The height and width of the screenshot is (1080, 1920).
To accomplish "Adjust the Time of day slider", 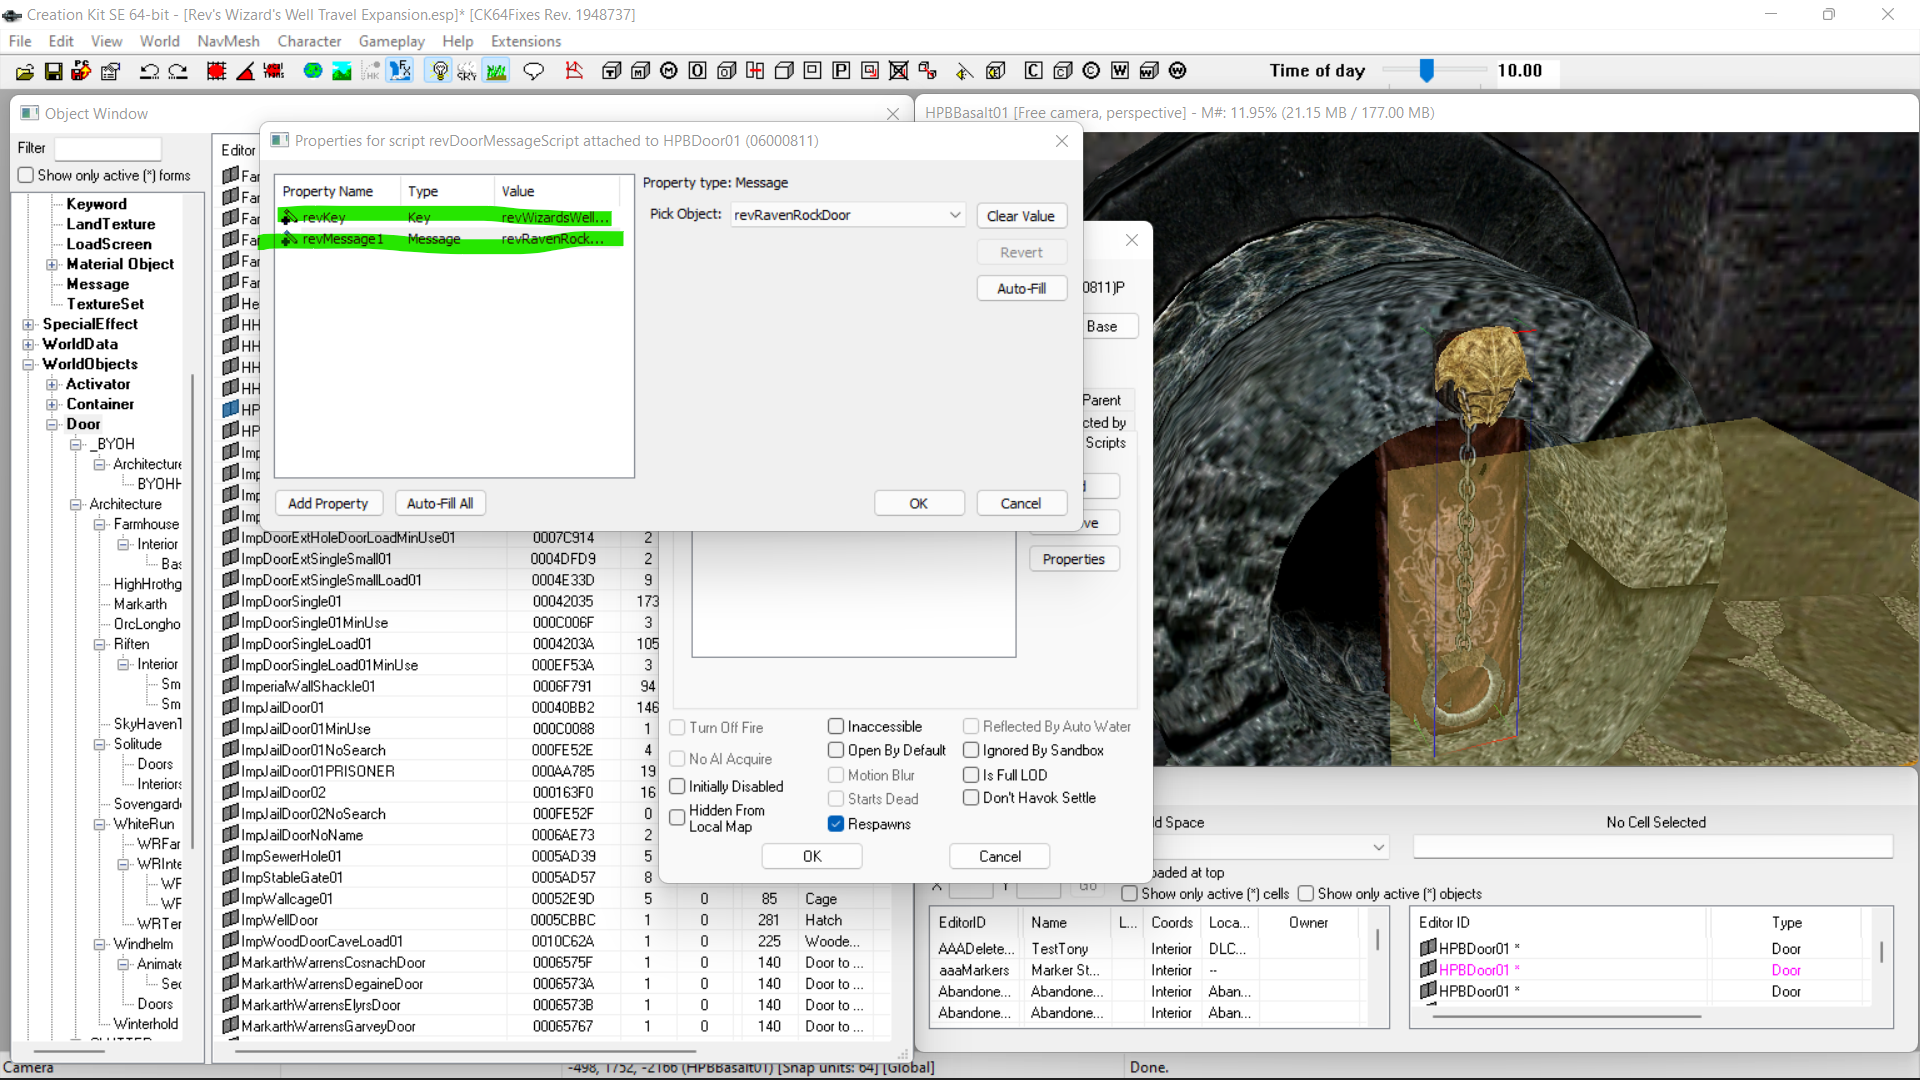I will [1427, 70].
